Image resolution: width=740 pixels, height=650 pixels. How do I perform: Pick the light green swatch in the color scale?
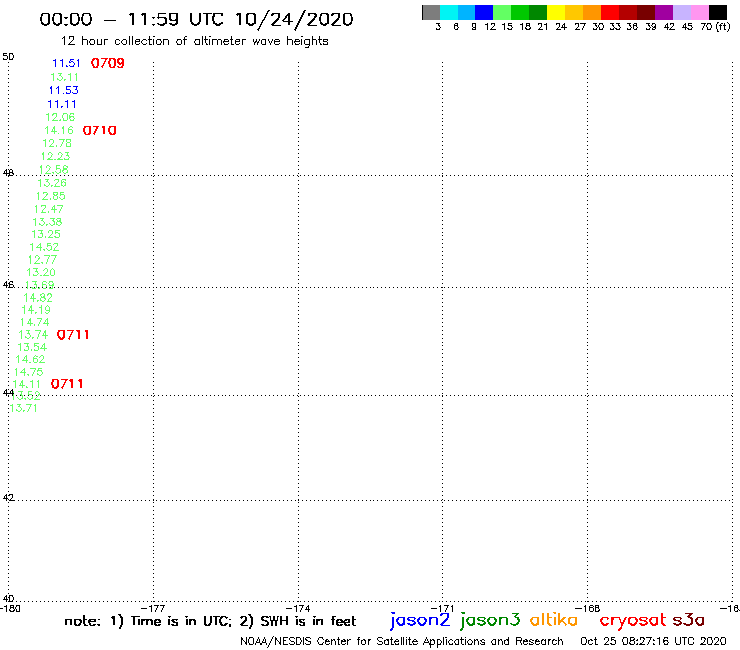502,12
